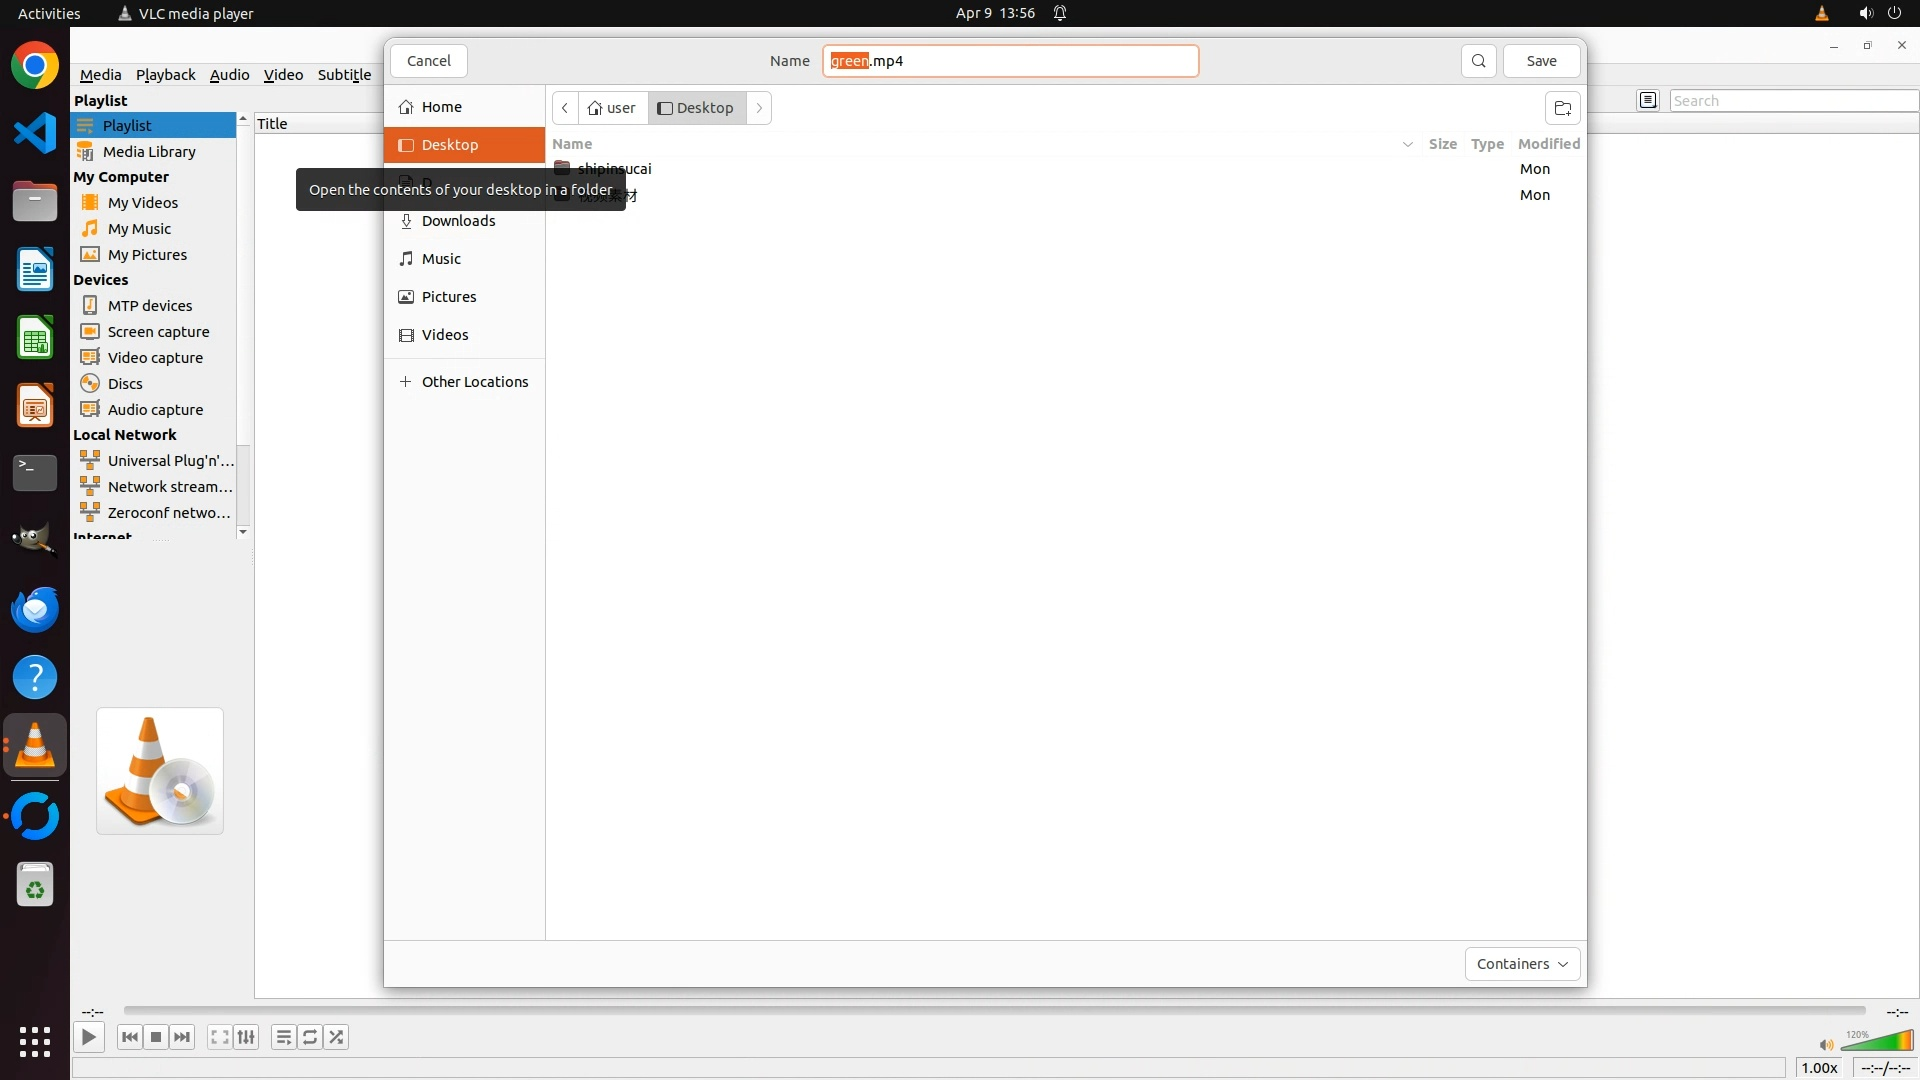Screen dimensions: 1920x1080
Task: Show extended settings equalizer icon
Action: [x=246, y=1037]
